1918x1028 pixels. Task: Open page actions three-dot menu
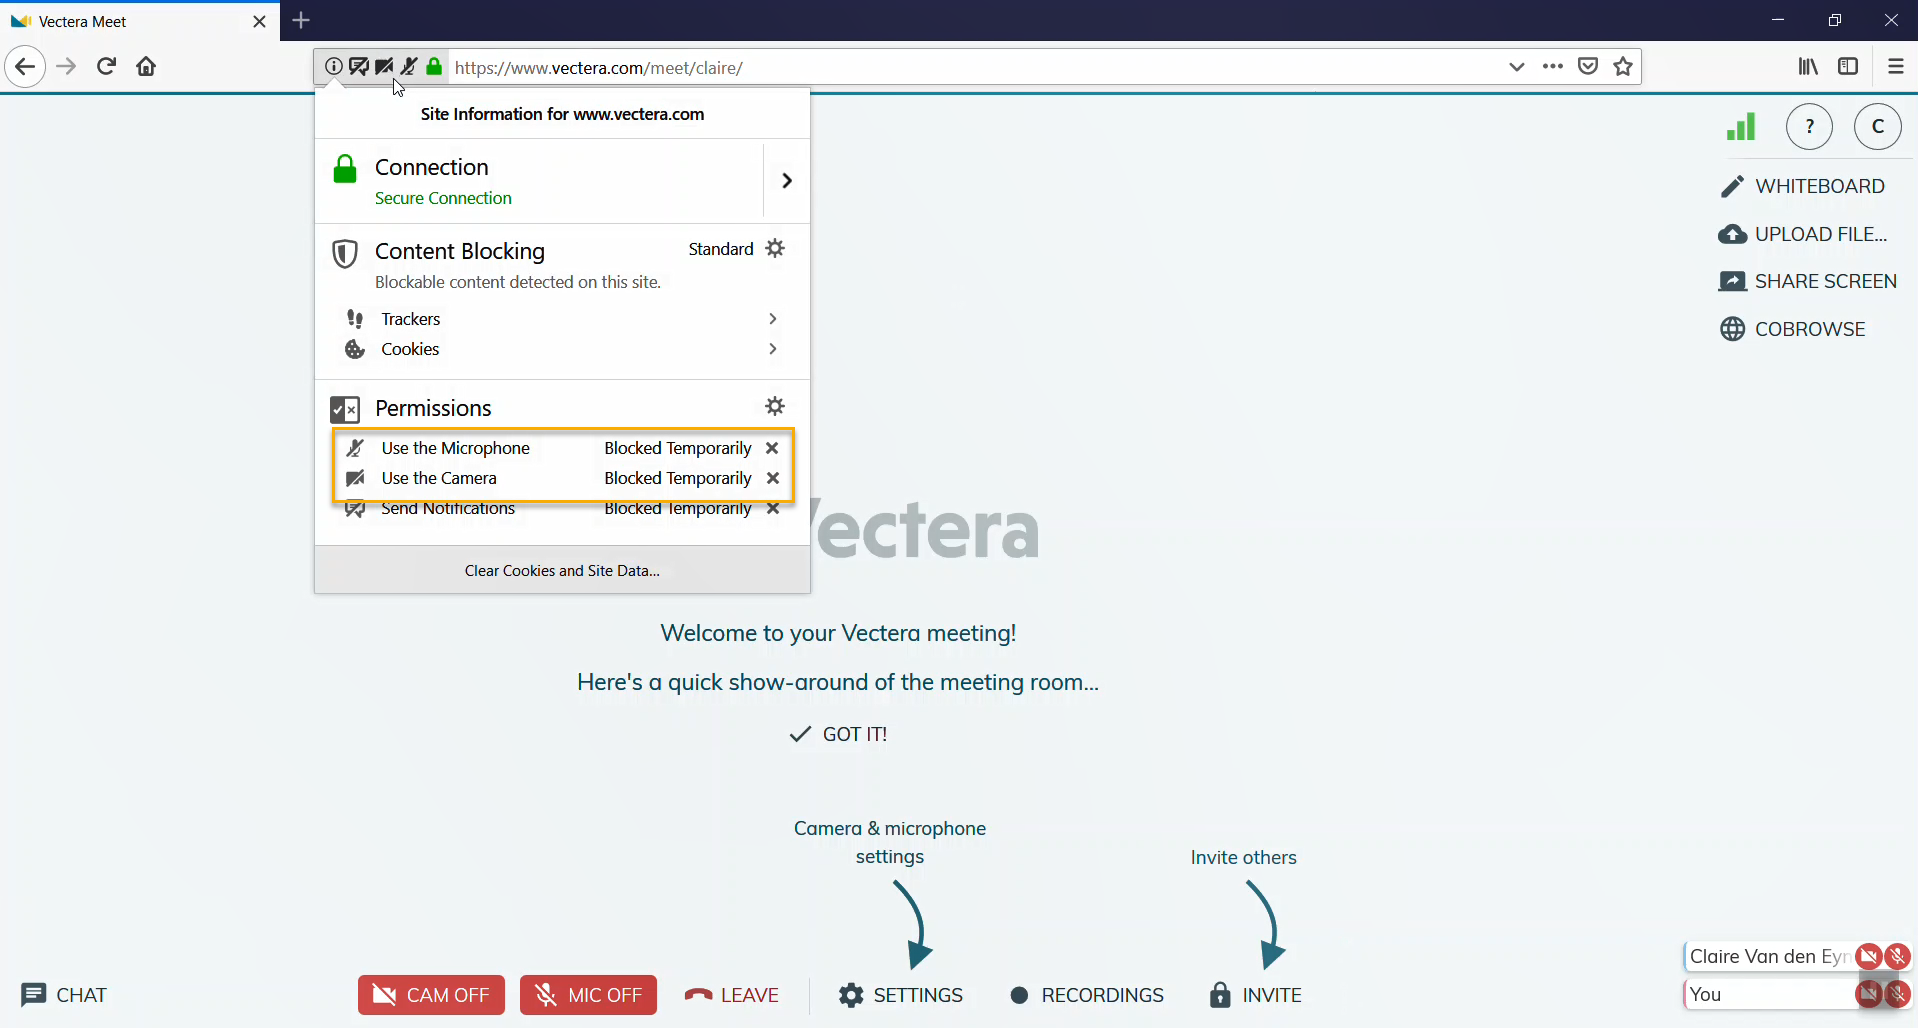1553,67
